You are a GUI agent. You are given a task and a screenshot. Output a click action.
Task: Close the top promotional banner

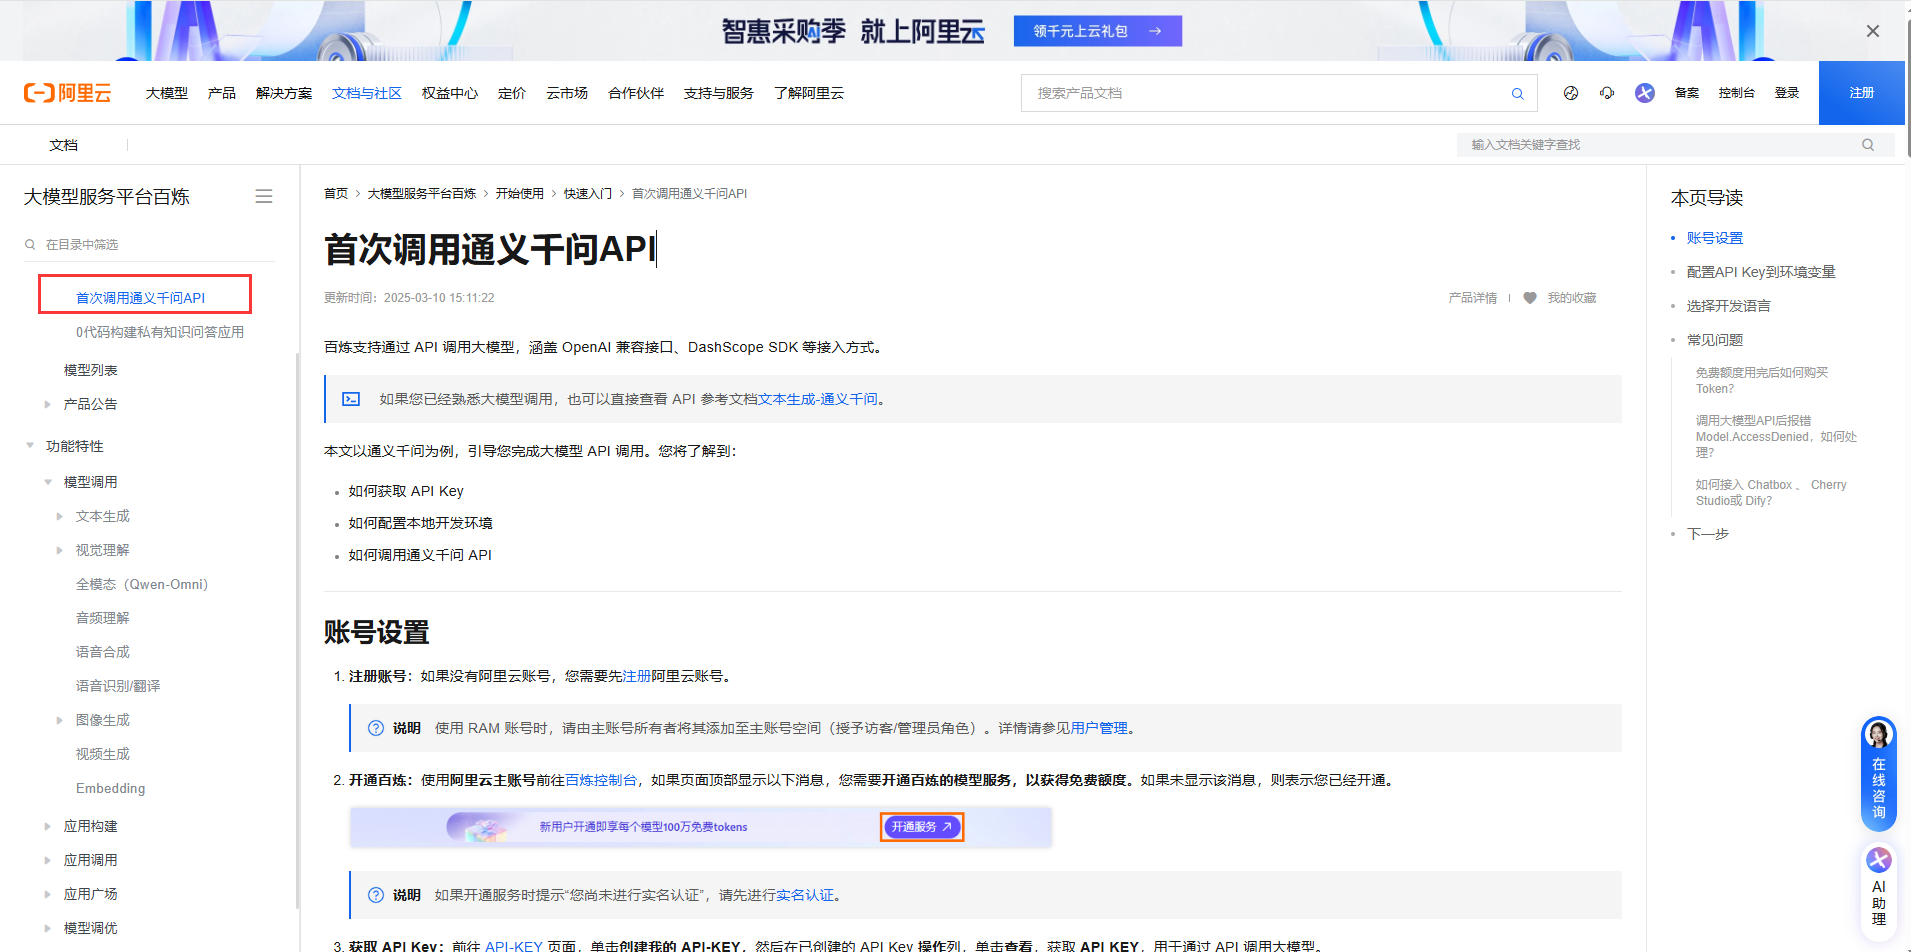tap(1873, 31)
